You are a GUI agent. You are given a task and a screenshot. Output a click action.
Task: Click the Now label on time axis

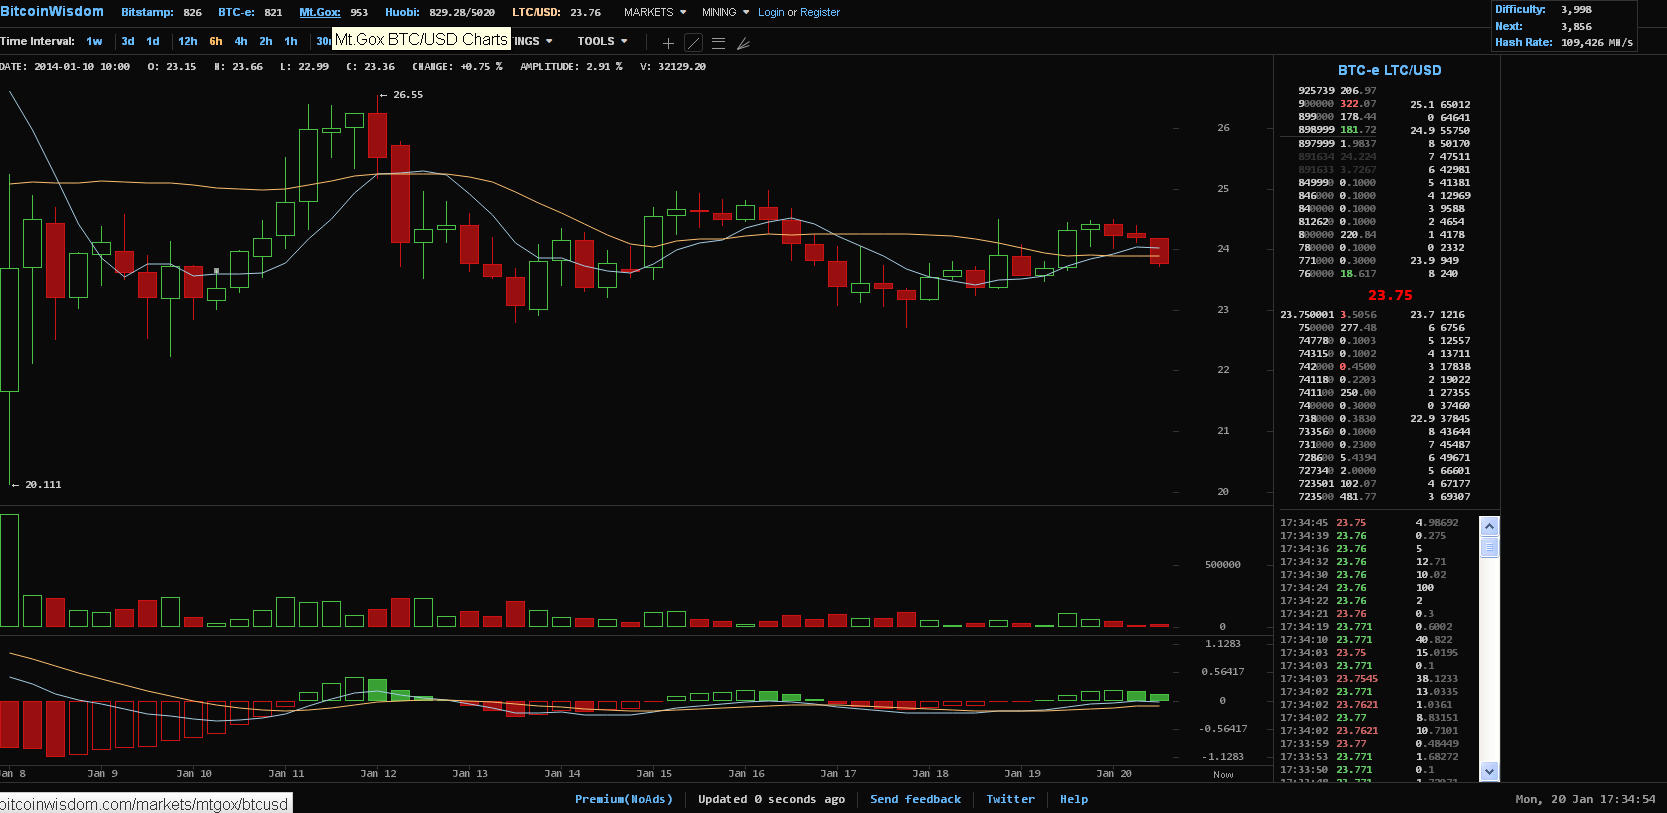[x=1223, y=774]
